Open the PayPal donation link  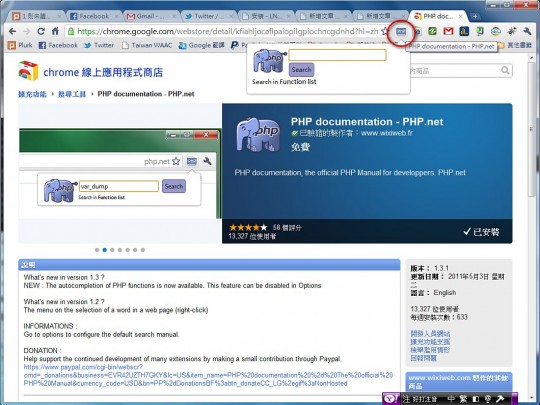(x=208, y=375)
